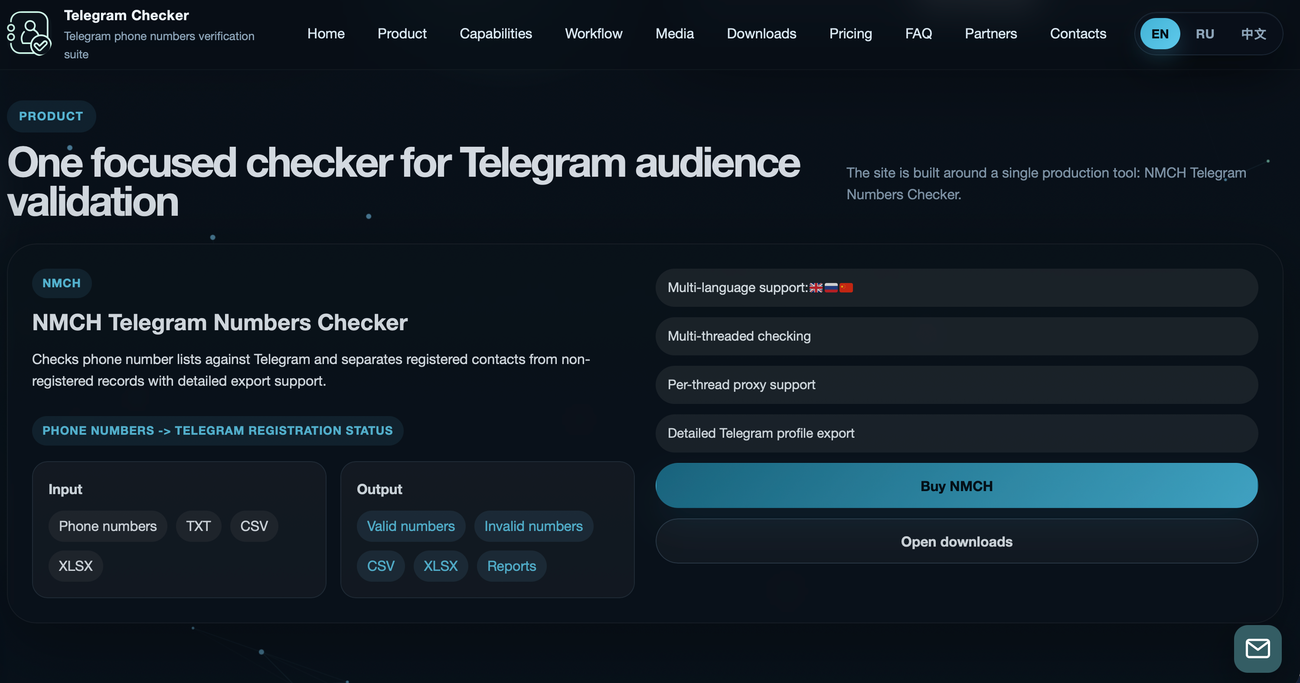Image resolution: width=1300 pixels, height=683 pixels.
Task: Click the Phone numbers -> Telegram registration status label
Action: coord(218,431)
